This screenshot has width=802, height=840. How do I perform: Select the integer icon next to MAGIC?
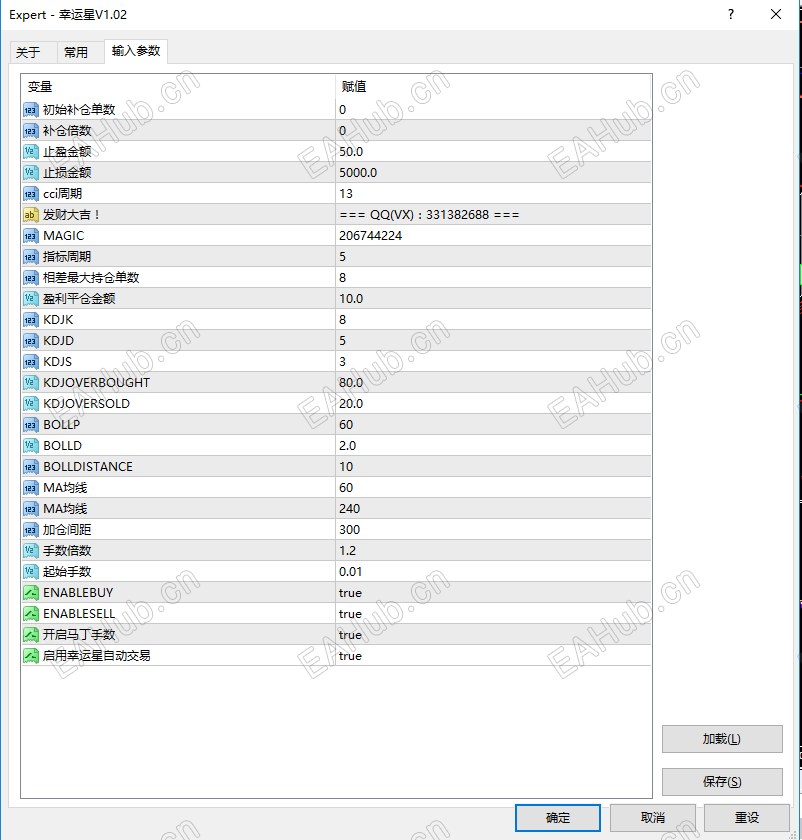31,235
